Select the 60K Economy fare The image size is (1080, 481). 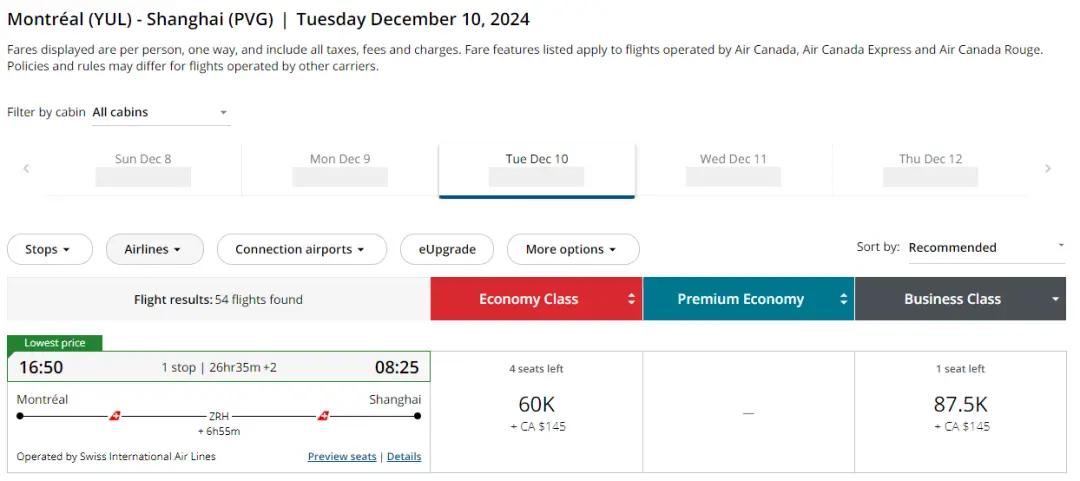[x=536, y=411]
